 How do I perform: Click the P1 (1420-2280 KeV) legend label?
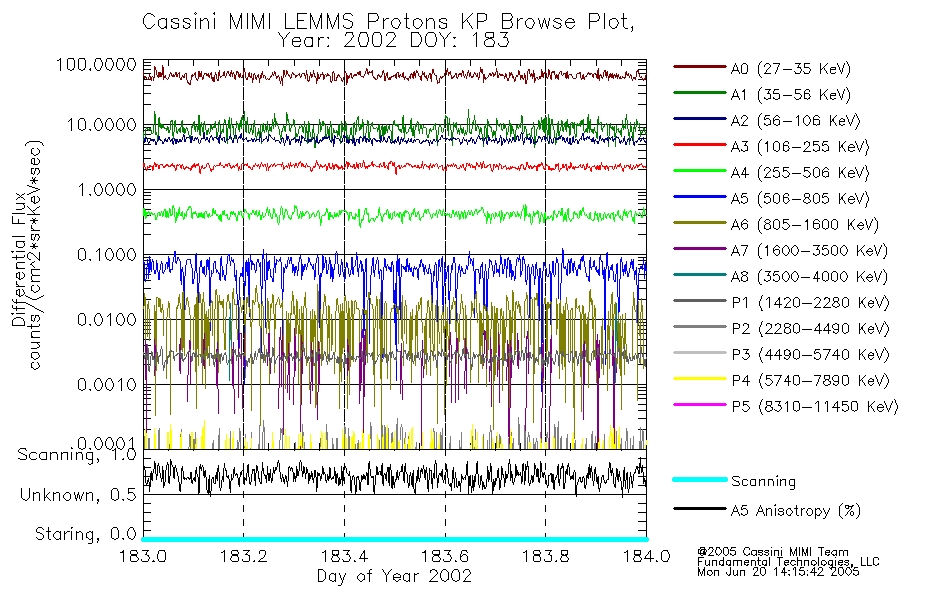810,302
